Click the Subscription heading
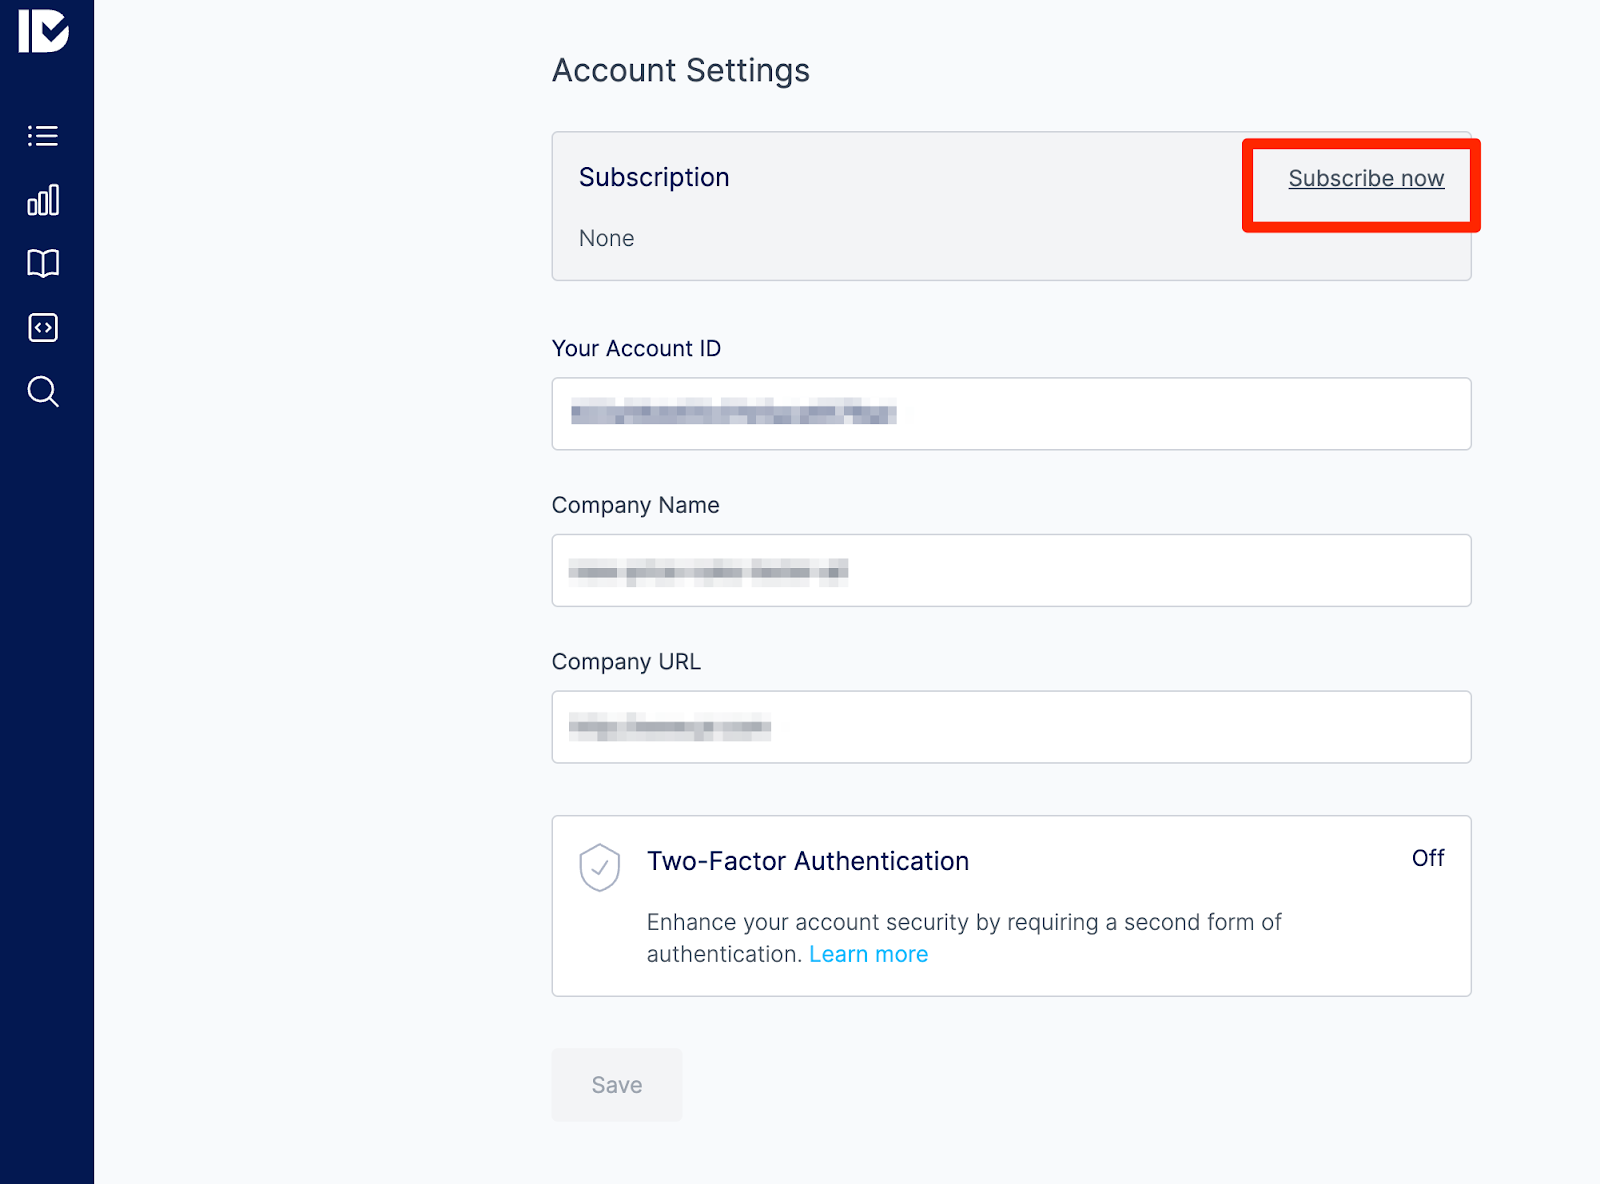This screenshot has height=1184, width=1600. 654,178
